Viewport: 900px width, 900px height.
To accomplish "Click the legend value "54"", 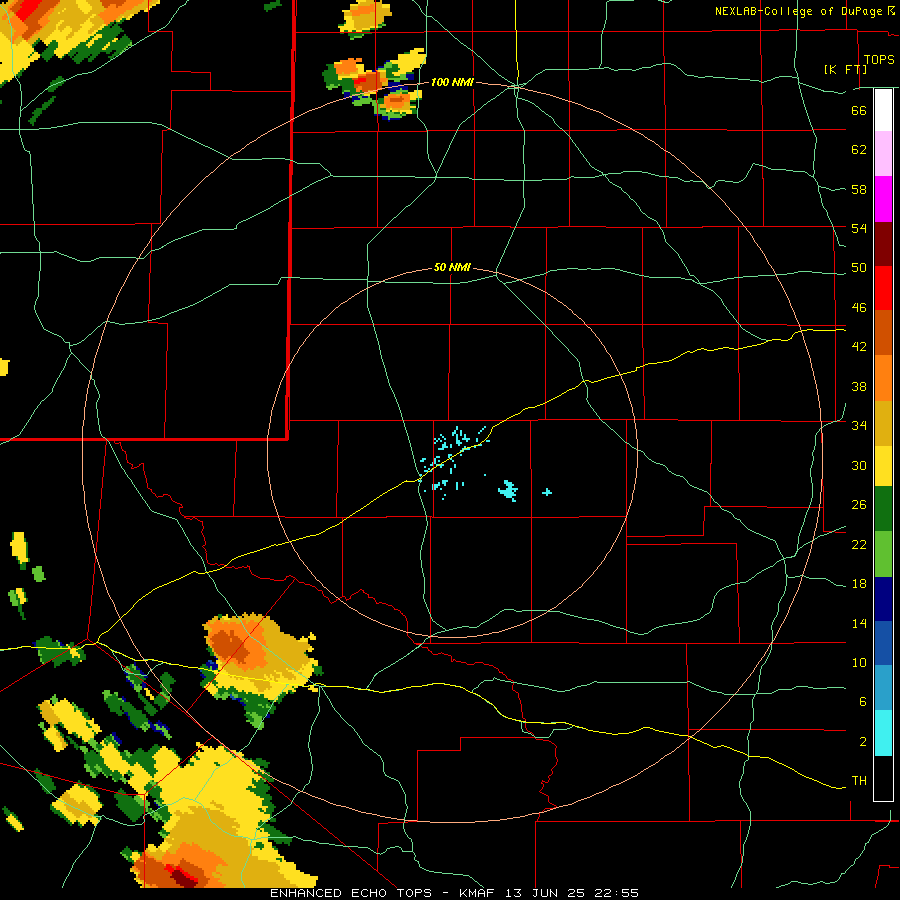I will pyautogui.click(x=859, y=229).
